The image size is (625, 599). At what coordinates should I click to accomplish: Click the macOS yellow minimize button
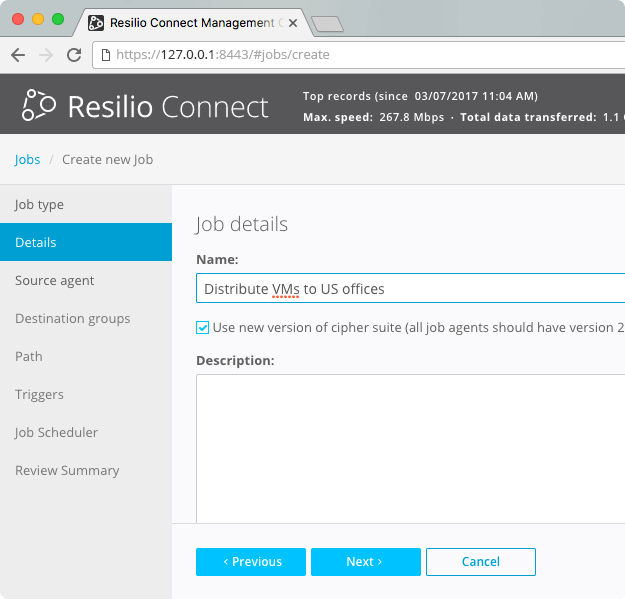coord(38,19)
